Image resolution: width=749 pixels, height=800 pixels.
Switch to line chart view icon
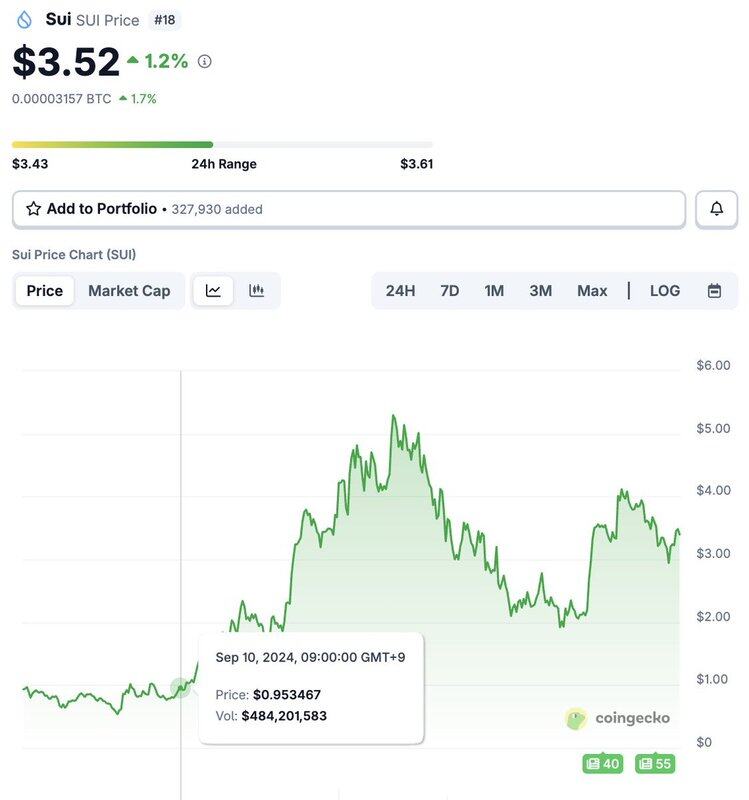pyautogui.click(x=213, y=291)
